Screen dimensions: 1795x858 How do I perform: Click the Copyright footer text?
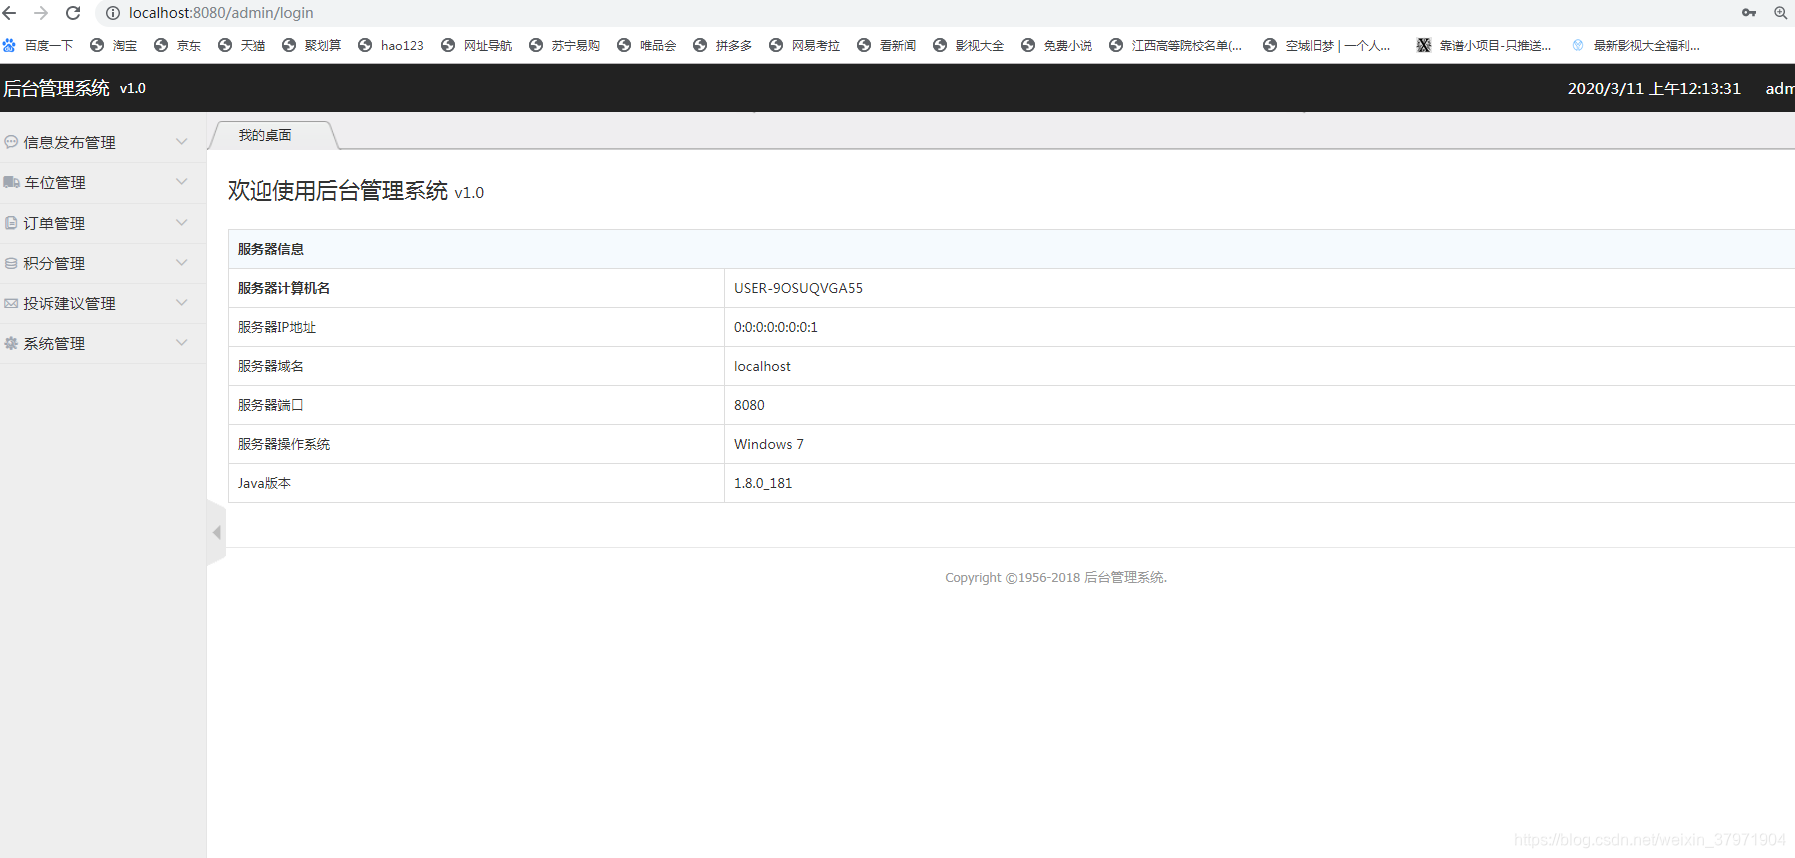tap(1056, 577)
